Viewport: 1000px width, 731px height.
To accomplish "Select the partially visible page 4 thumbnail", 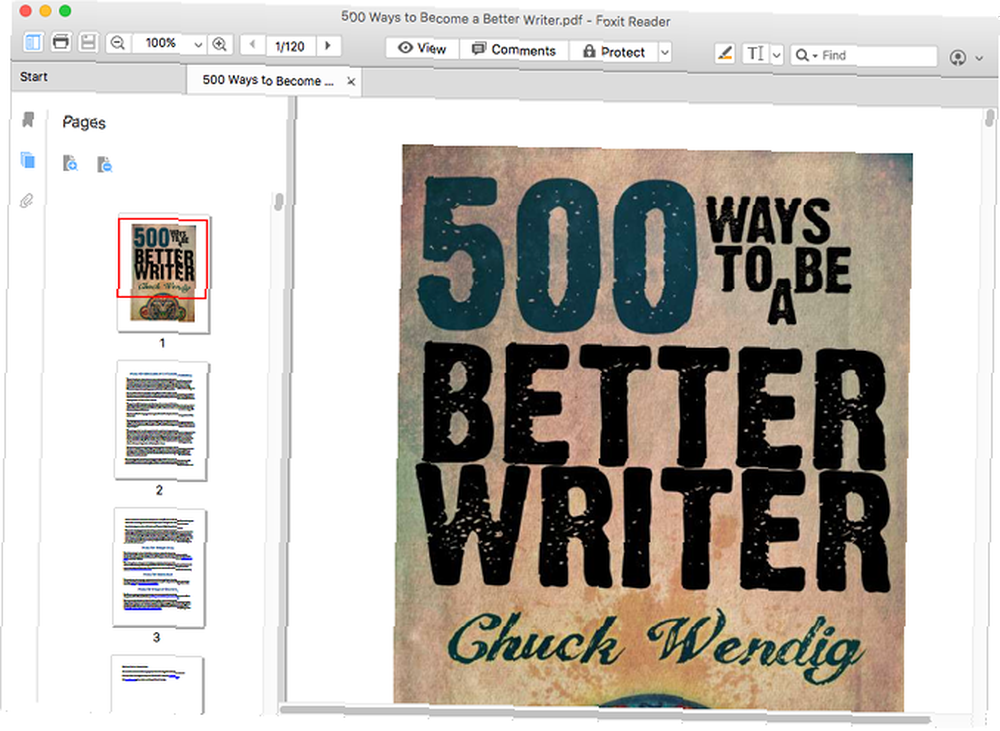I will coord(157,684).
